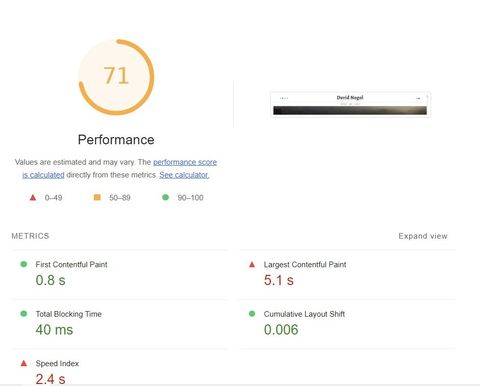Select the First Contentful Paint label

(71, 265)
